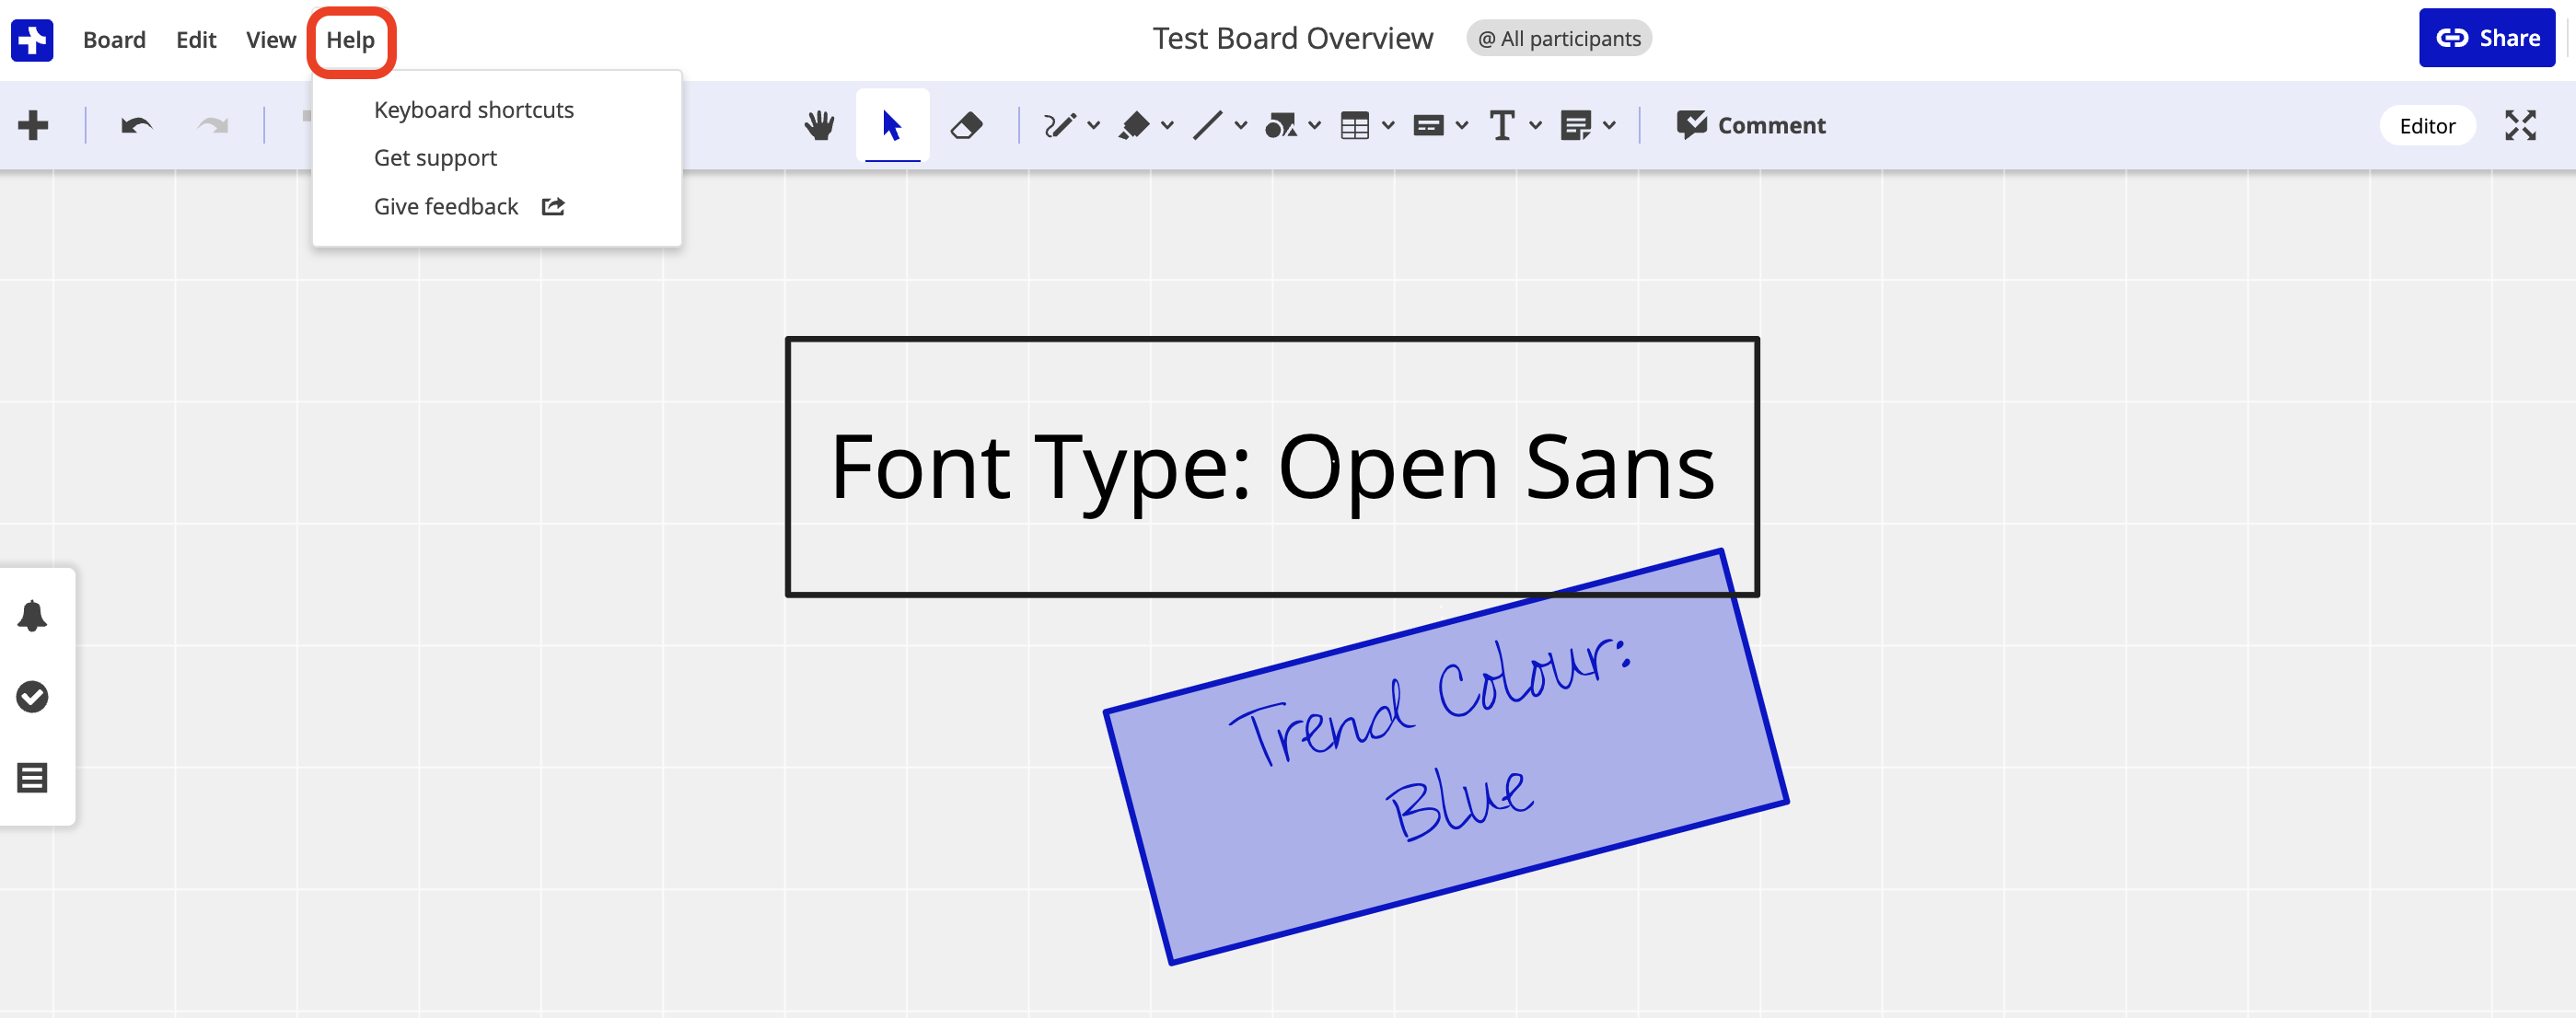
Task: Activate the arrow select tool
Action: 892,125
